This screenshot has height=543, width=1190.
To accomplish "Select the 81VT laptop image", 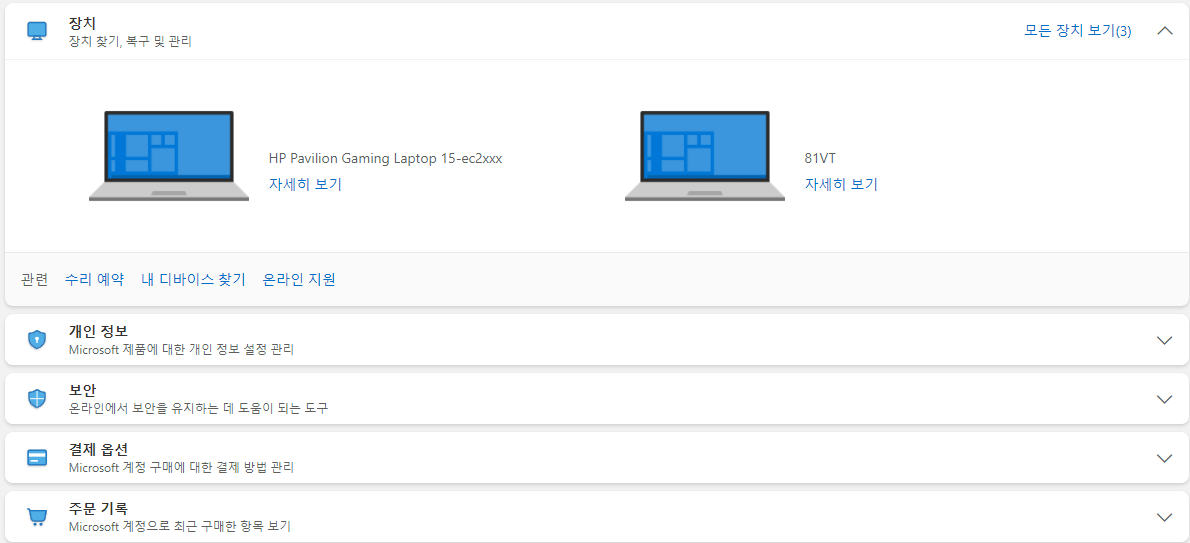I will (x=705, y=156).
